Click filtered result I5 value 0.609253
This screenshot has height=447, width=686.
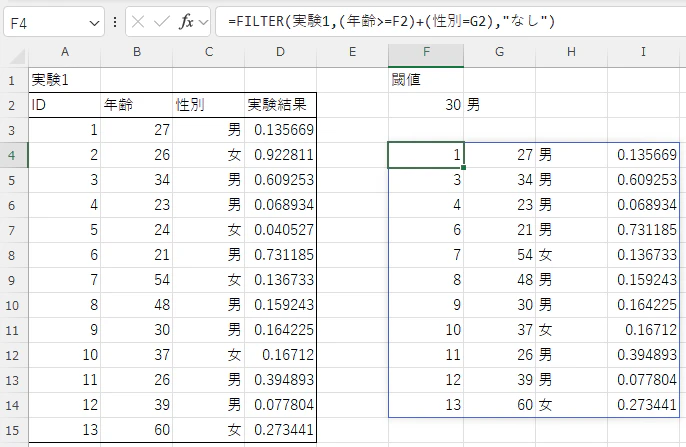643,180
